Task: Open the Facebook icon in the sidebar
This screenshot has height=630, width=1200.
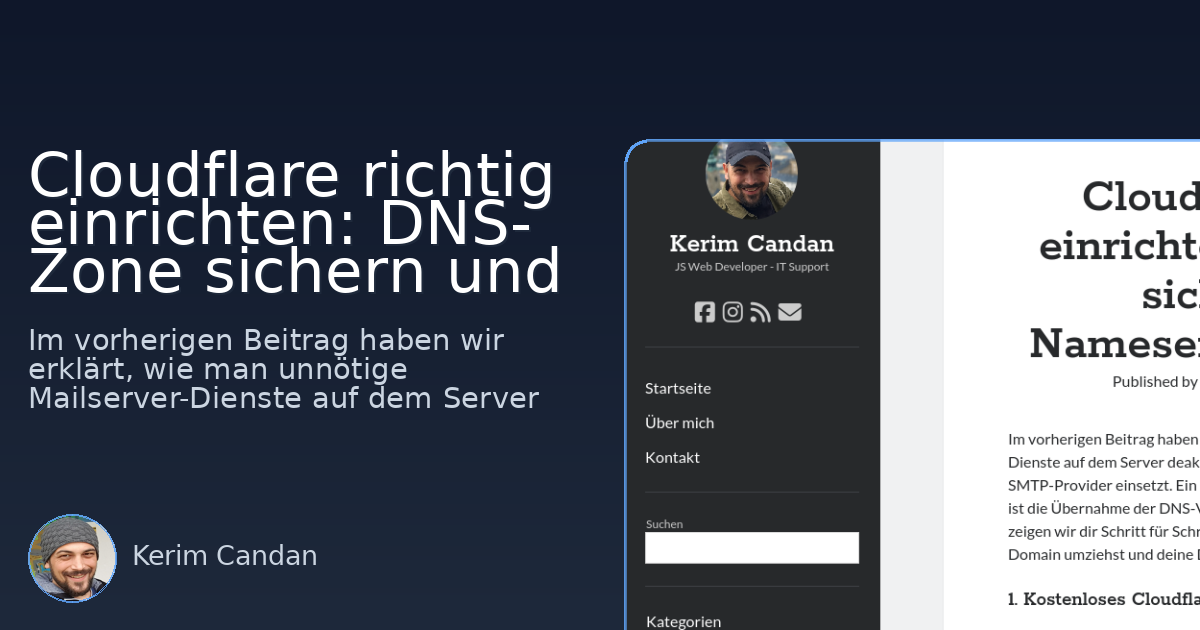Action: coord(705,312)
